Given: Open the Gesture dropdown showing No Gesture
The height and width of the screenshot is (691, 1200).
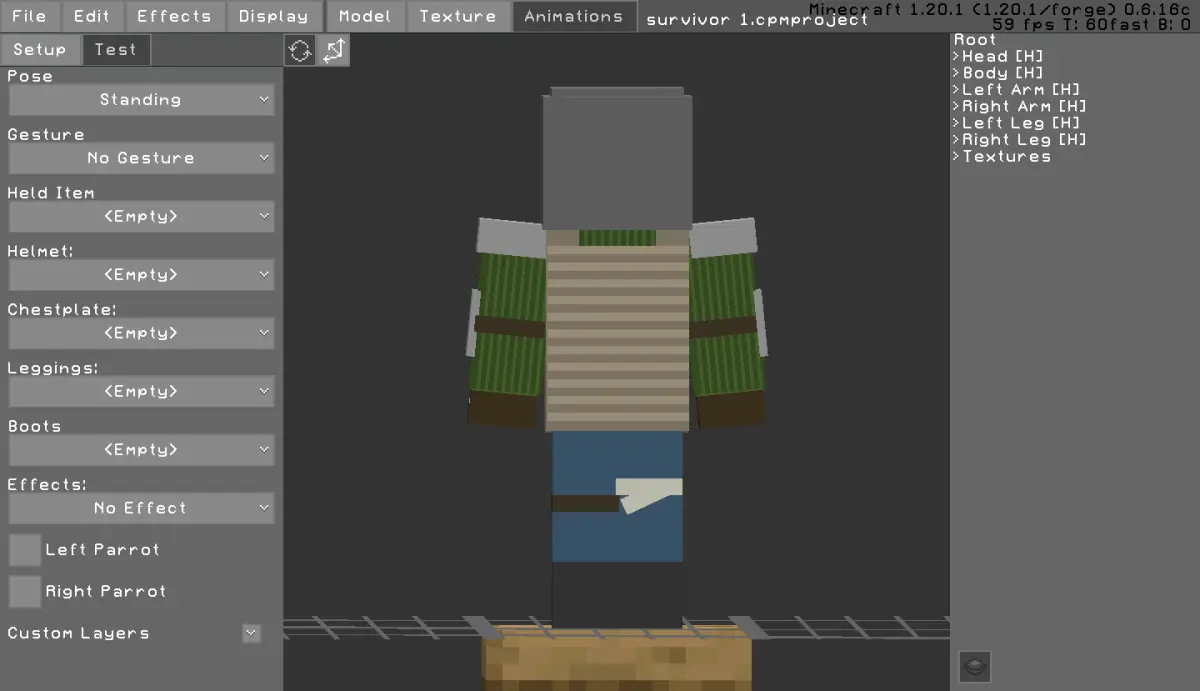Looking at the screenshot, I should 141,158.
